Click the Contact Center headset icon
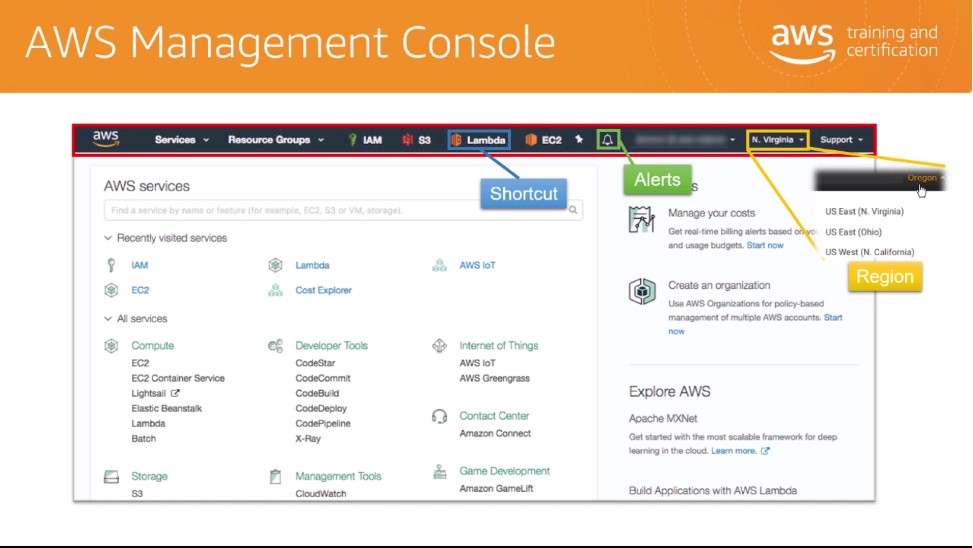The width and height of the screenshot is (973, 548). click(x=439, y=416)
